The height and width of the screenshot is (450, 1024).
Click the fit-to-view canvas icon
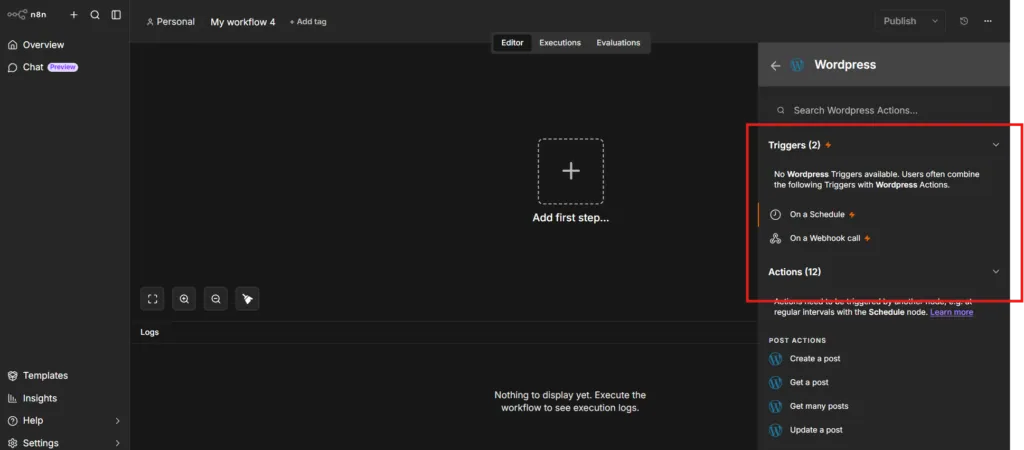click(152, 299)
